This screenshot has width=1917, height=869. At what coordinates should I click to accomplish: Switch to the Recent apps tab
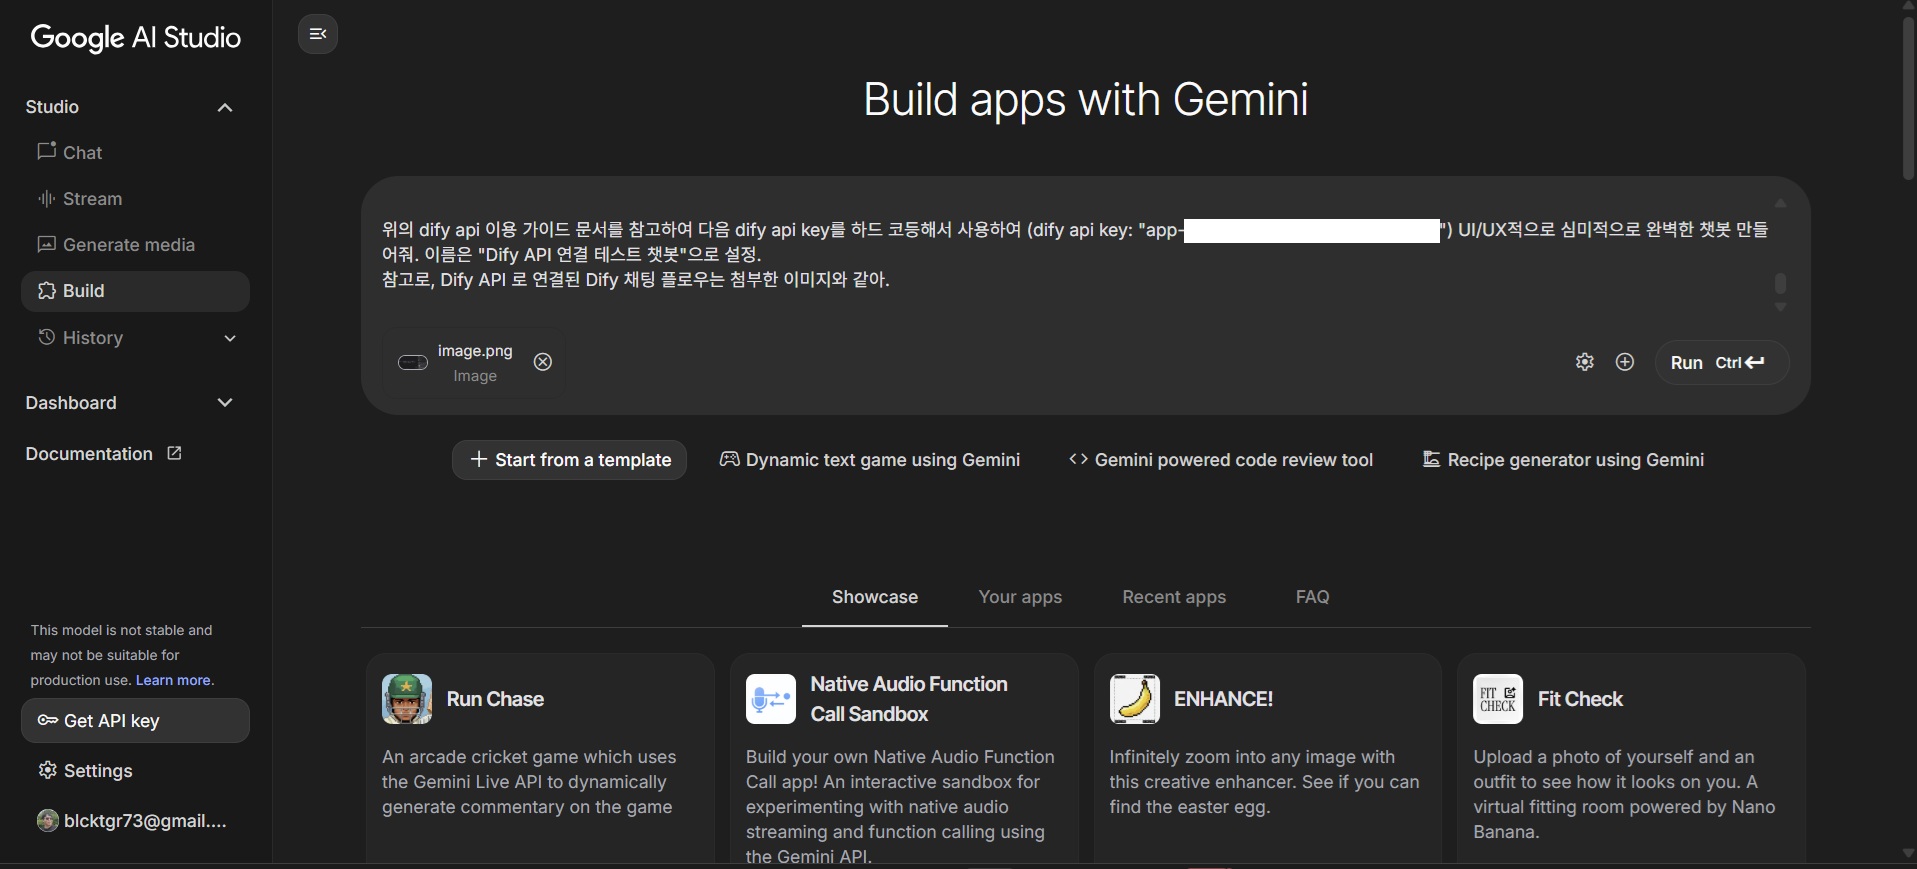[x=1174, y=597]
